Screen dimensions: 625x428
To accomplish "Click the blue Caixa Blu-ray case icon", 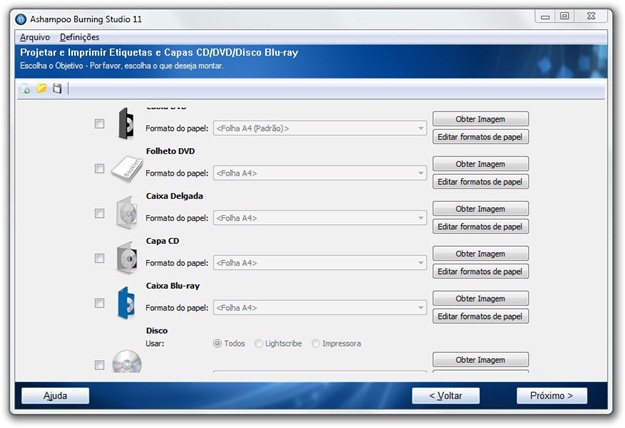I will pyautogui.click(x=127, y=303).
